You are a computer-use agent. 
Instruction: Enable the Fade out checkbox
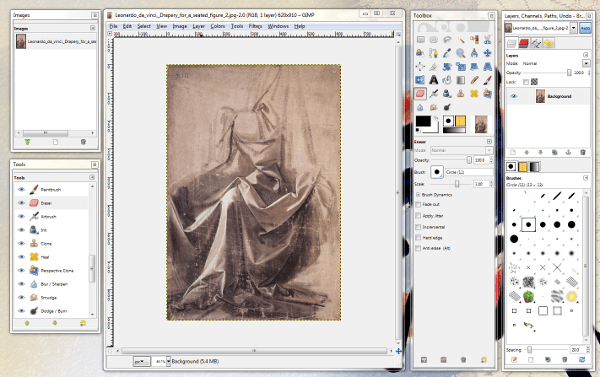(x=418, y=204)
